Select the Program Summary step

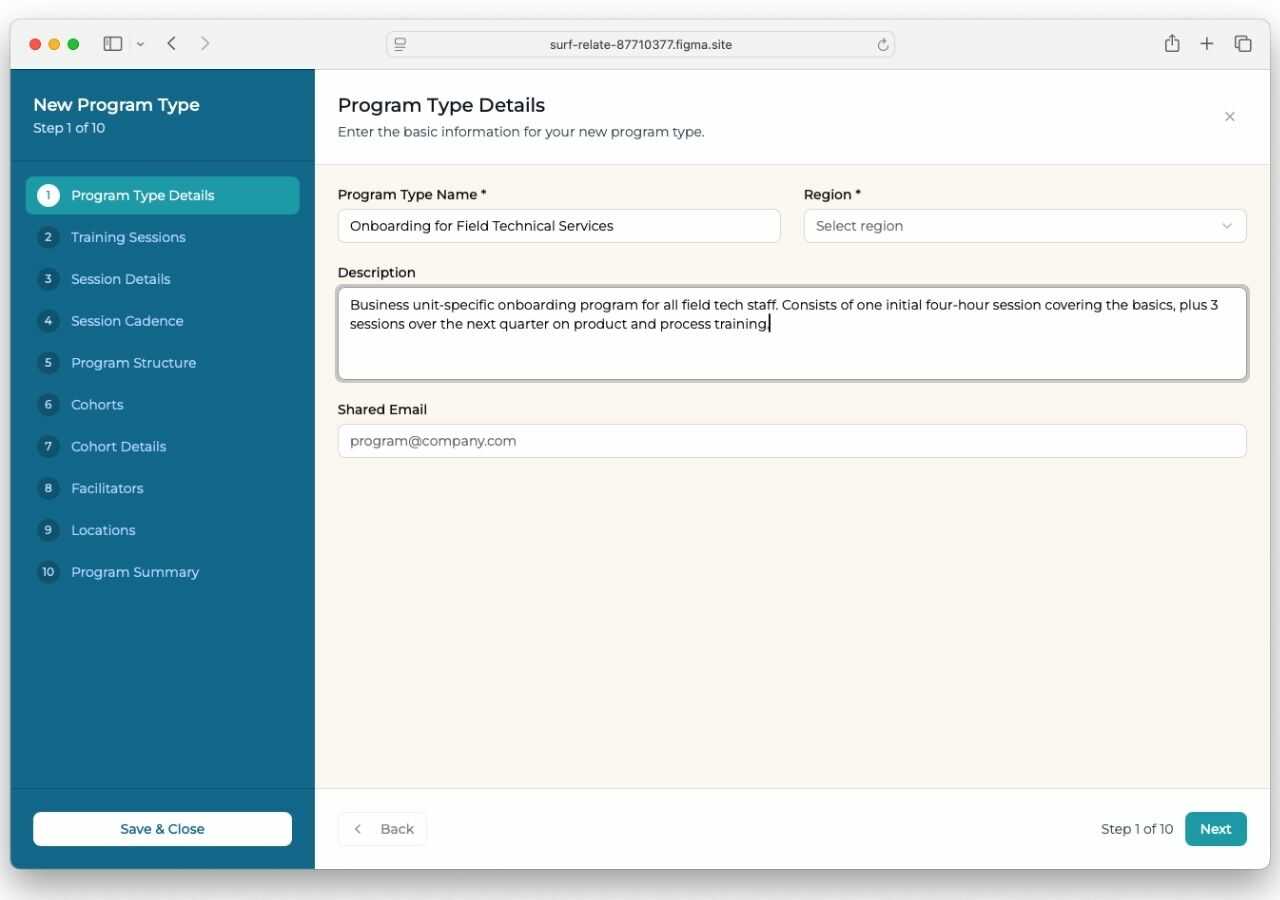(x=135, y=572)
